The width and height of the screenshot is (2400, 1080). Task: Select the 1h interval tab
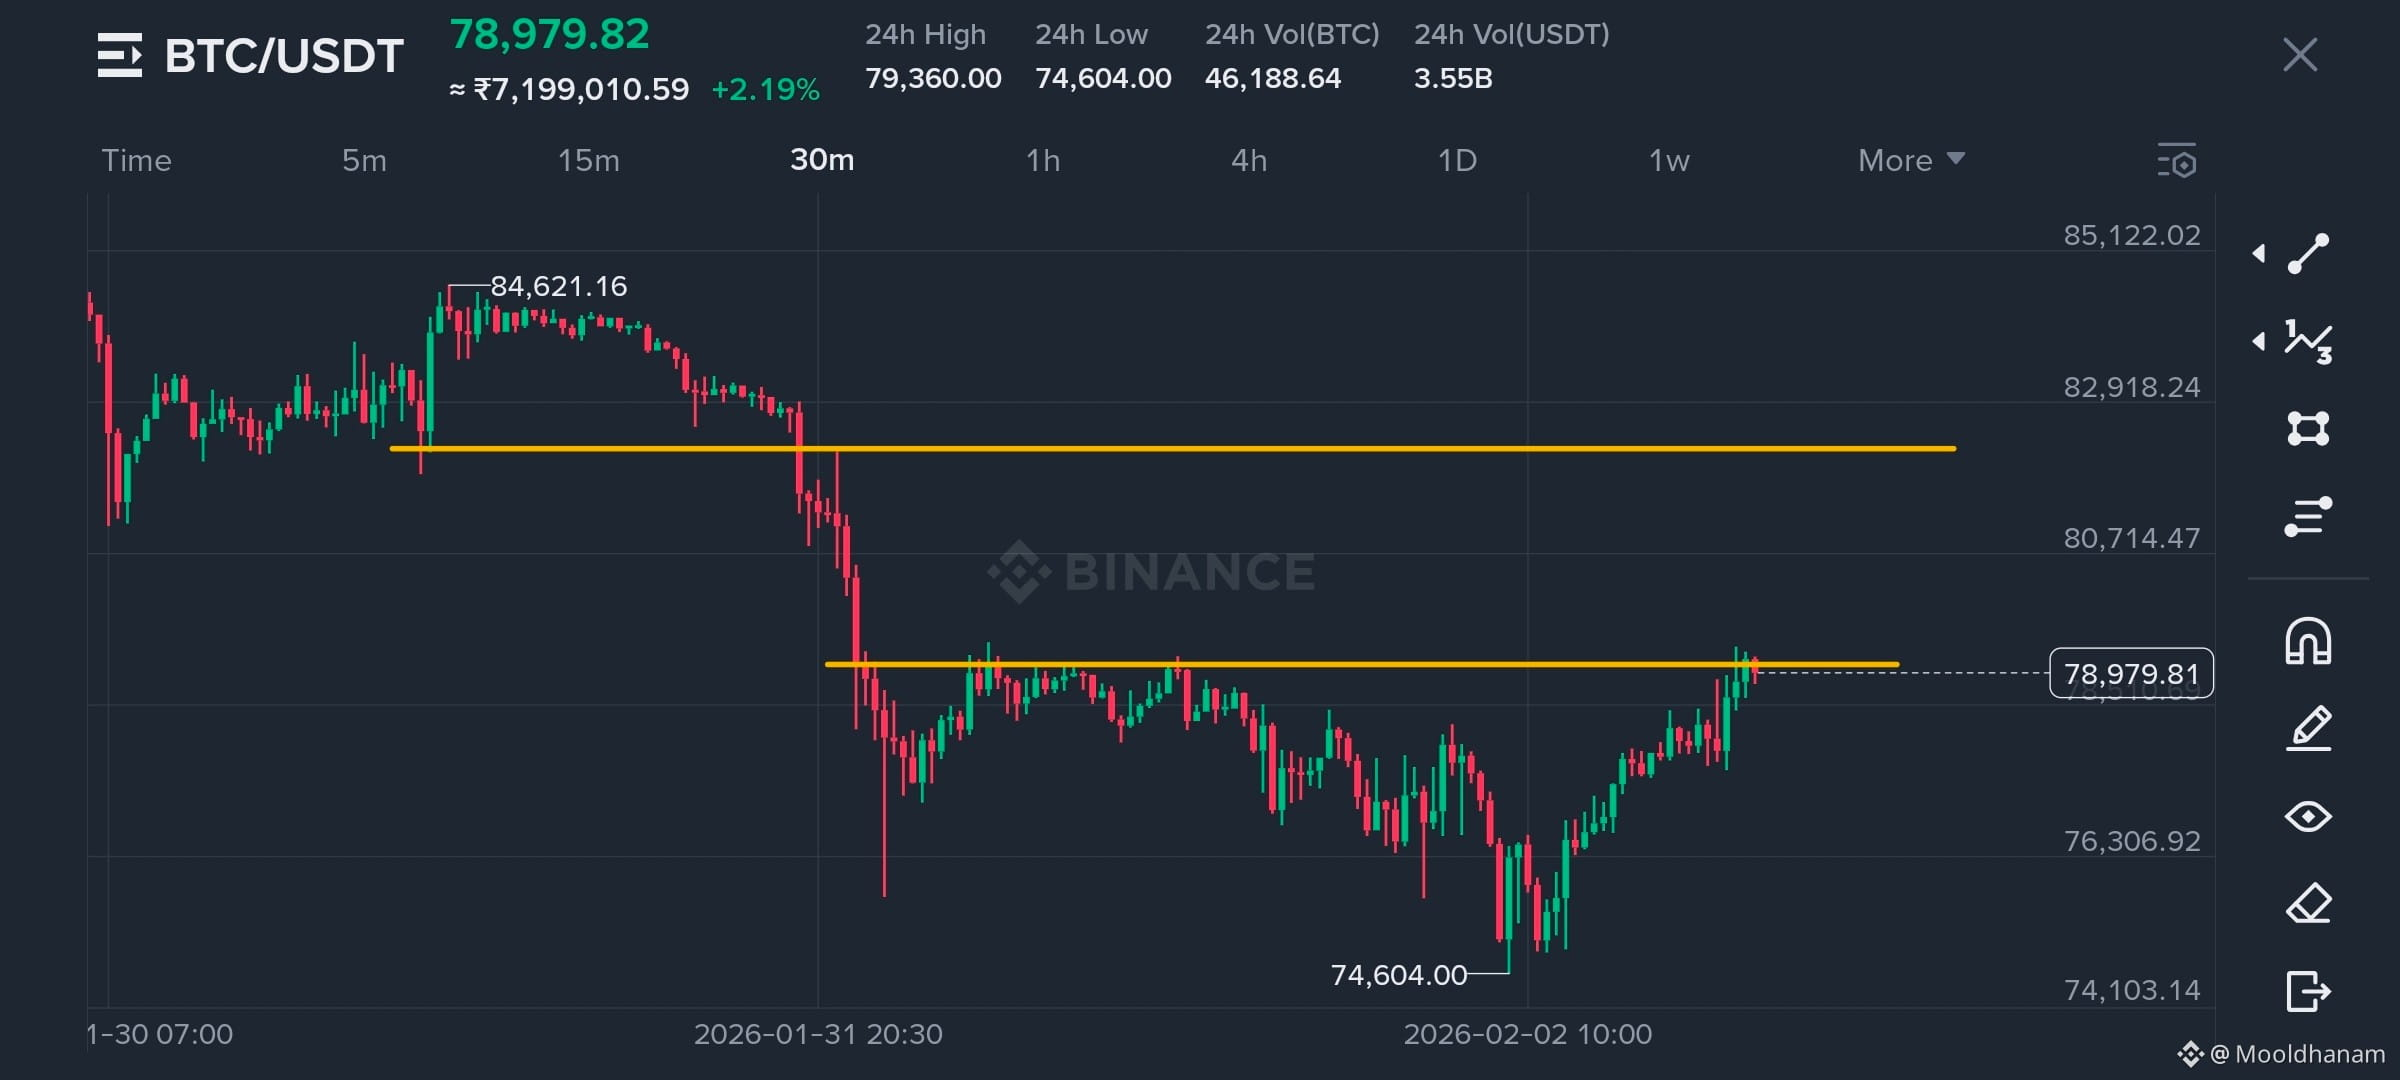coord(1043,160)
